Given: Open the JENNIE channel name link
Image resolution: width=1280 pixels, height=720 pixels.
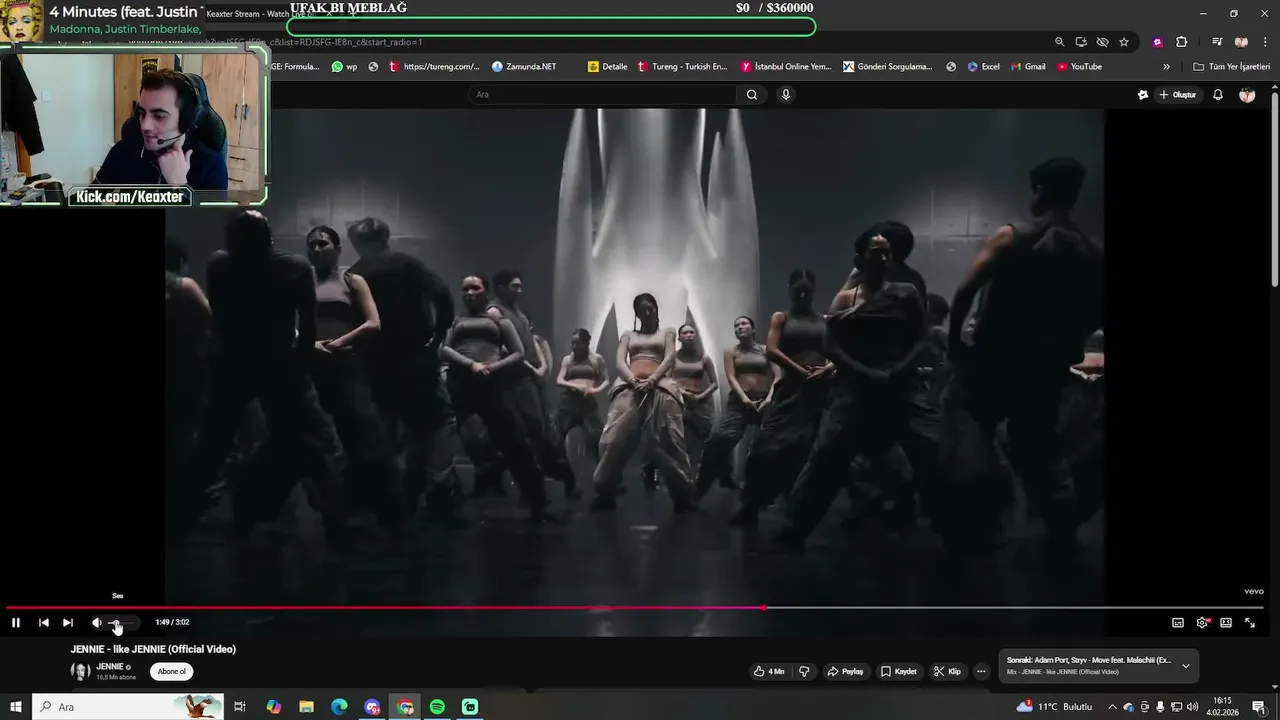Looking at the screenshot, I should tap(110, 667).
